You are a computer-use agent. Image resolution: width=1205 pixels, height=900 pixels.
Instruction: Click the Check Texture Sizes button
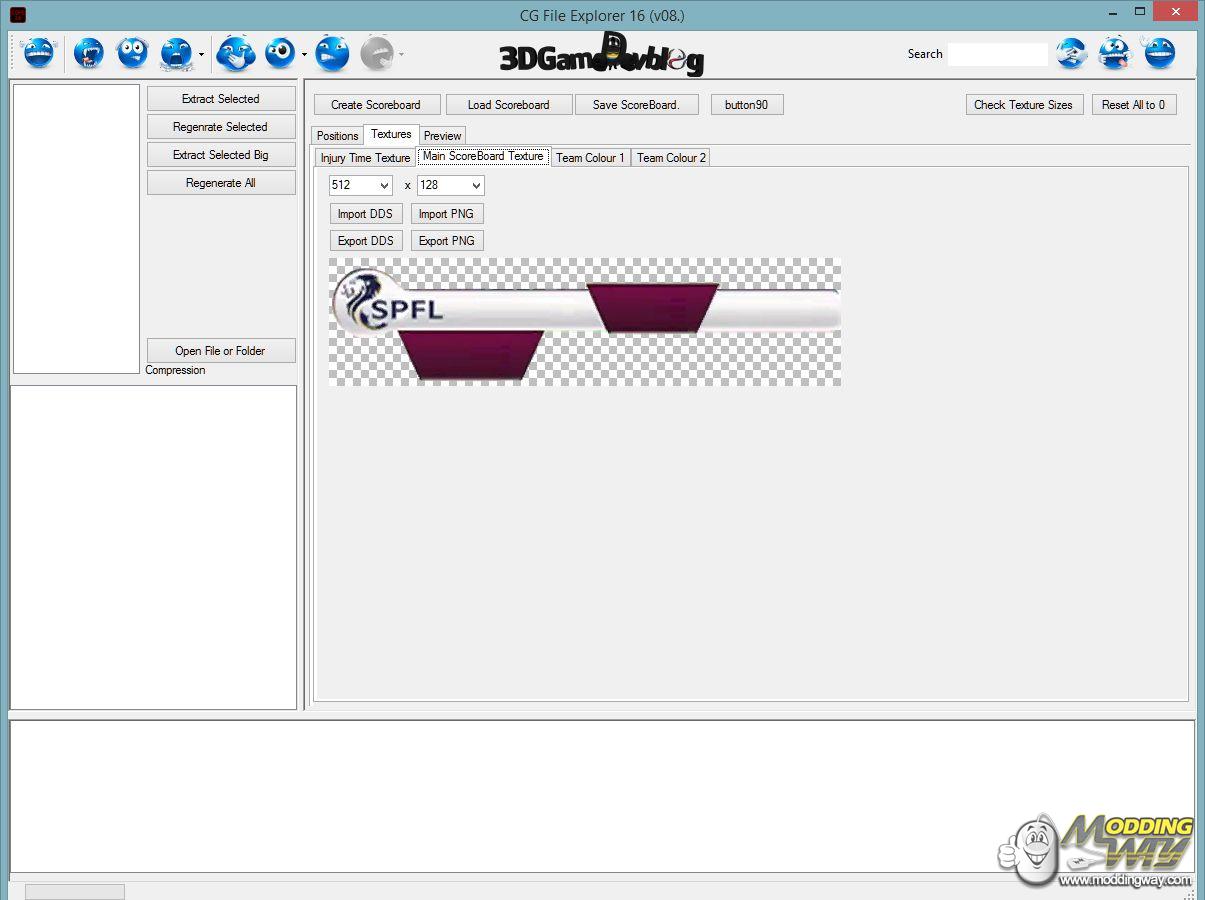pyautogui.click(x=1023, y=105)
